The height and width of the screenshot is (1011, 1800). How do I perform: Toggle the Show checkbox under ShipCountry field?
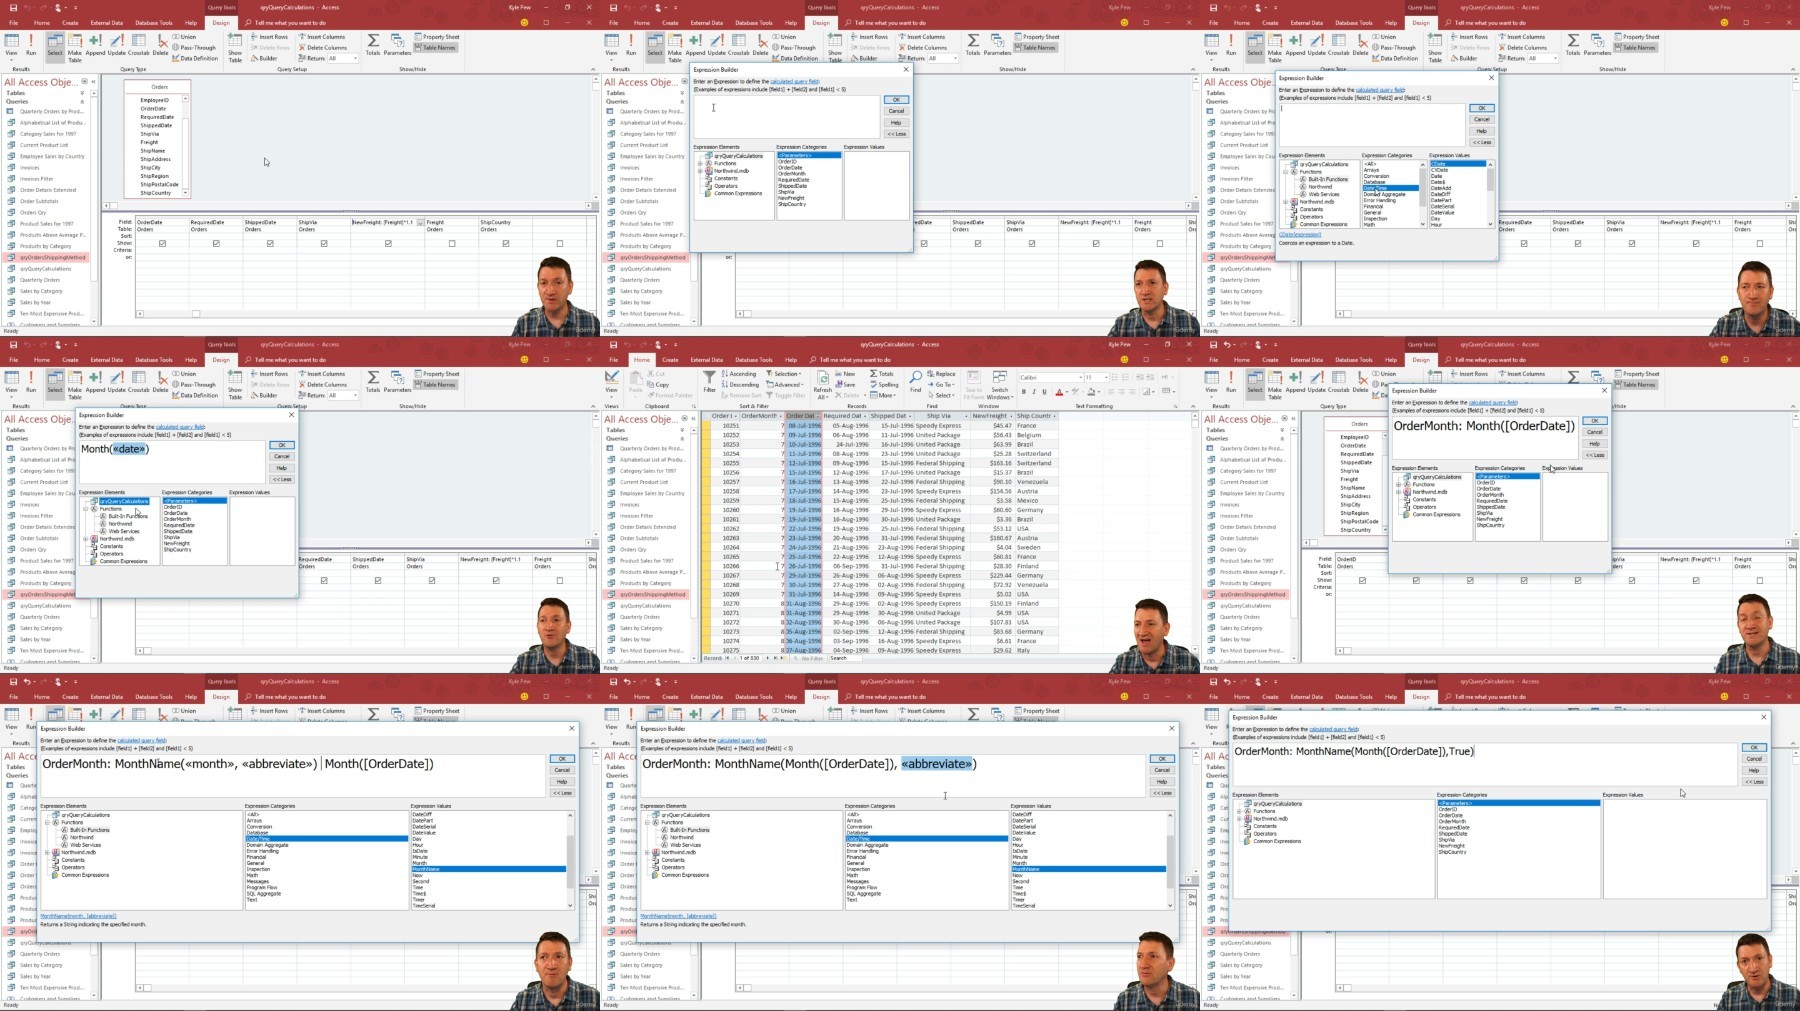[506, 243]
